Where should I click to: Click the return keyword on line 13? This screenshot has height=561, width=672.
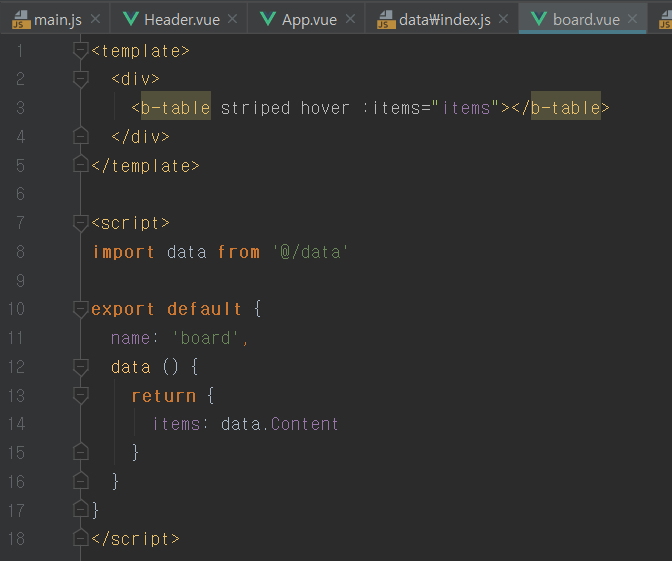164,396
